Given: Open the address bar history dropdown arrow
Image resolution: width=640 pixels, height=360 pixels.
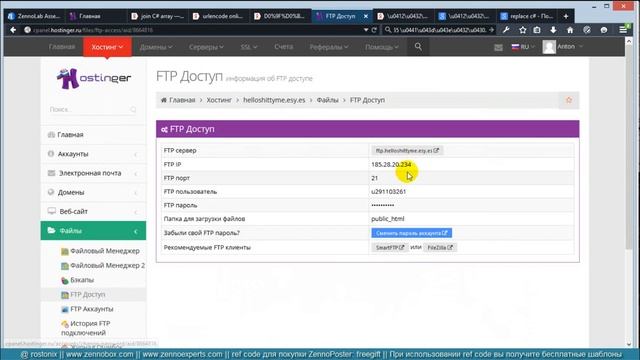Looking at the screenshot, I should 366,30.
